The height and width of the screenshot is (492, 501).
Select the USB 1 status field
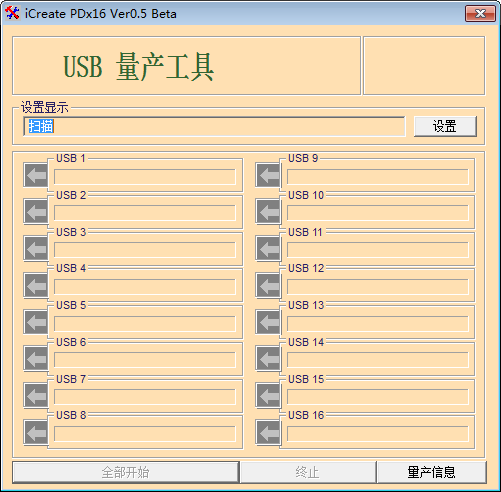click(x=145, y=177)
